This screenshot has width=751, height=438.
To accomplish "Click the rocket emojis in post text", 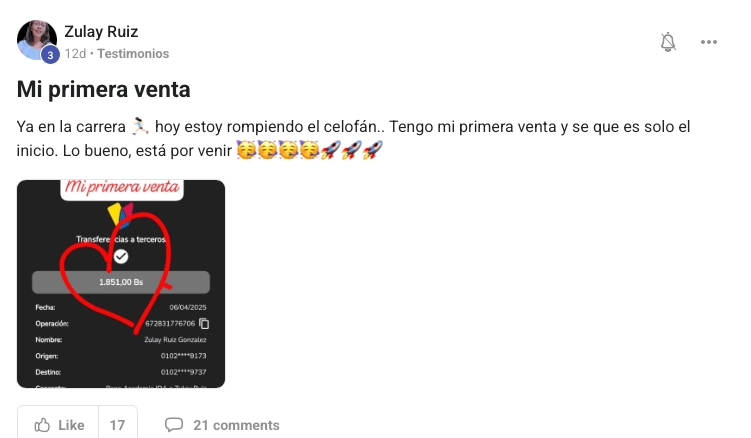I will [x=351, y=150].
